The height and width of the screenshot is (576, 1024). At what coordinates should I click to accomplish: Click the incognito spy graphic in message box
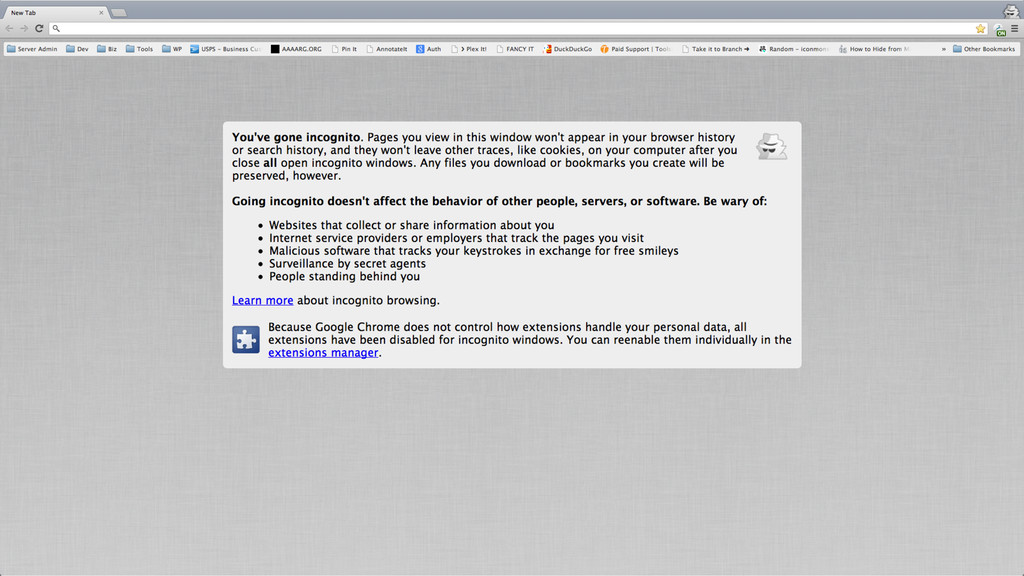pyautogui.click(x=771, y=146)
